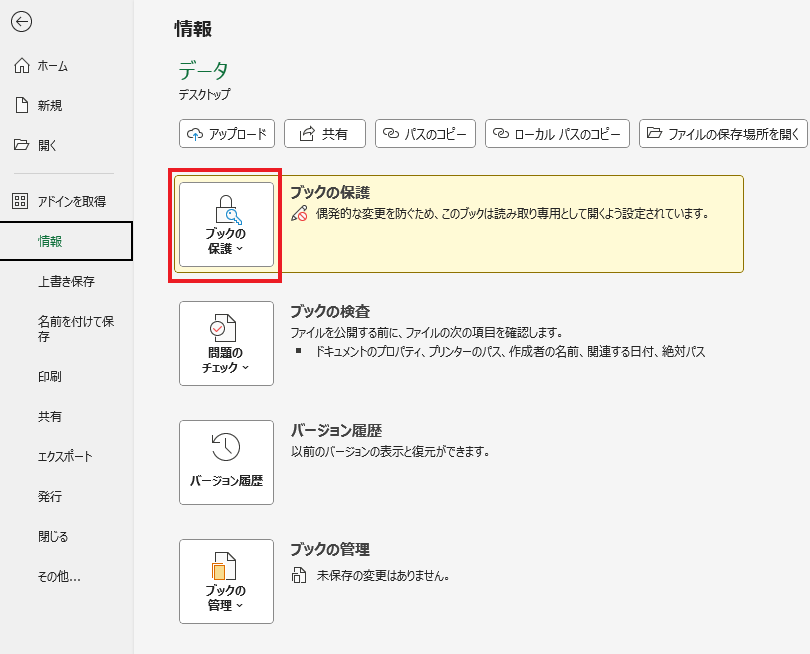The height and width of the screenshot is (654, 810).
Task: Expand the 問題のチェック dropdown button
Action: coord(226,343)
